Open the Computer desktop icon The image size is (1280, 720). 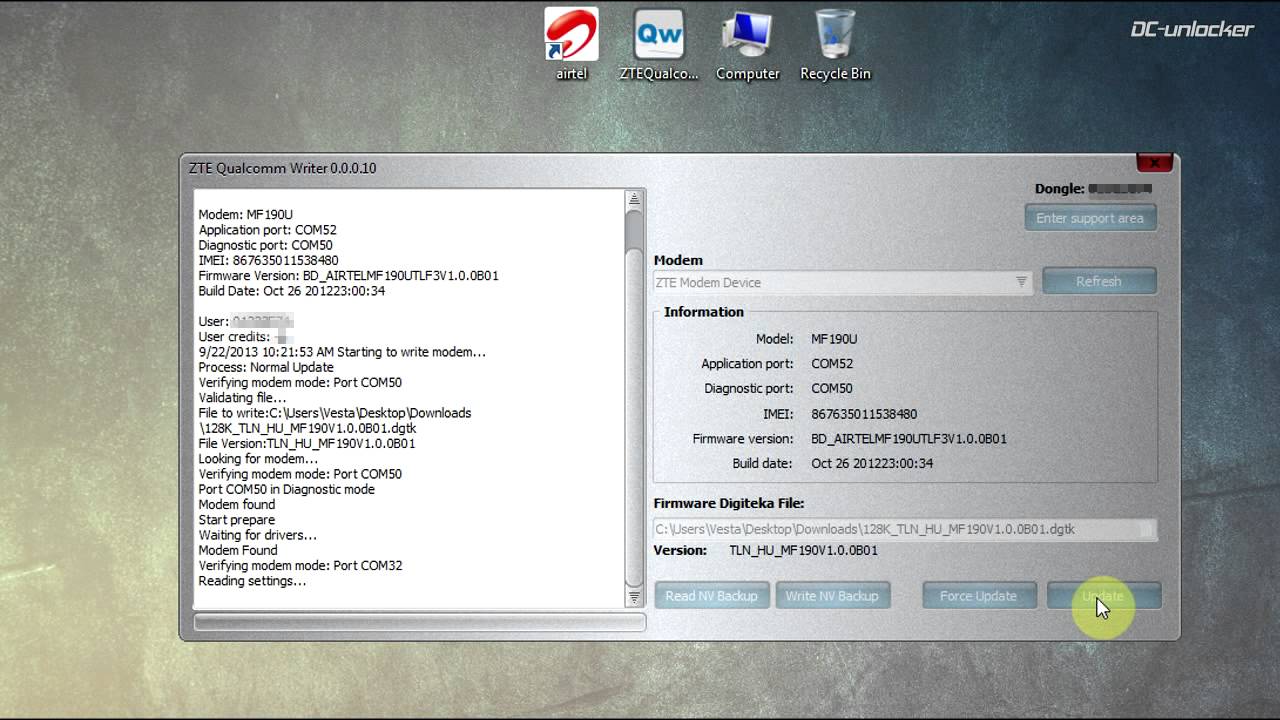pos(748,44)
